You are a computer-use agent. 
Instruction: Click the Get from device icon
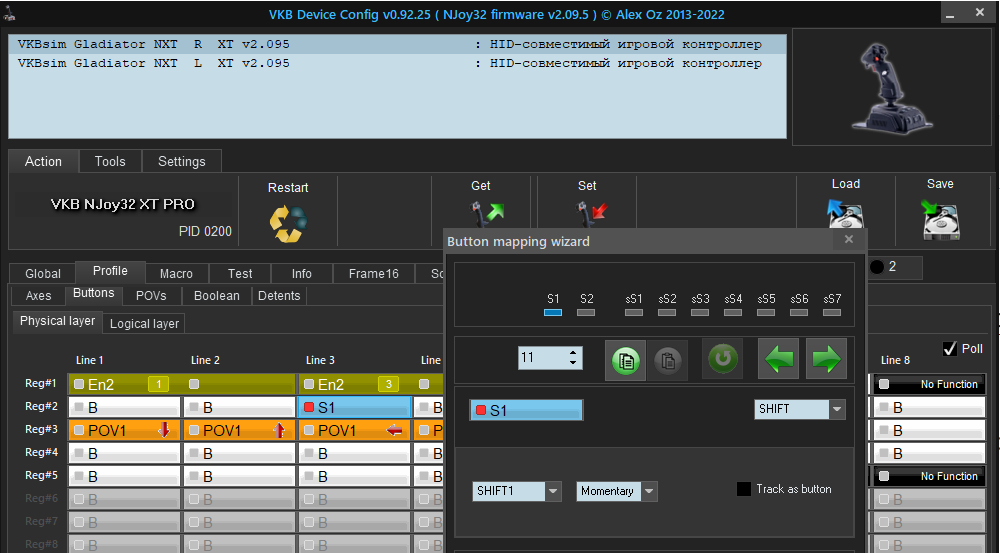click(x=487, y=213)
